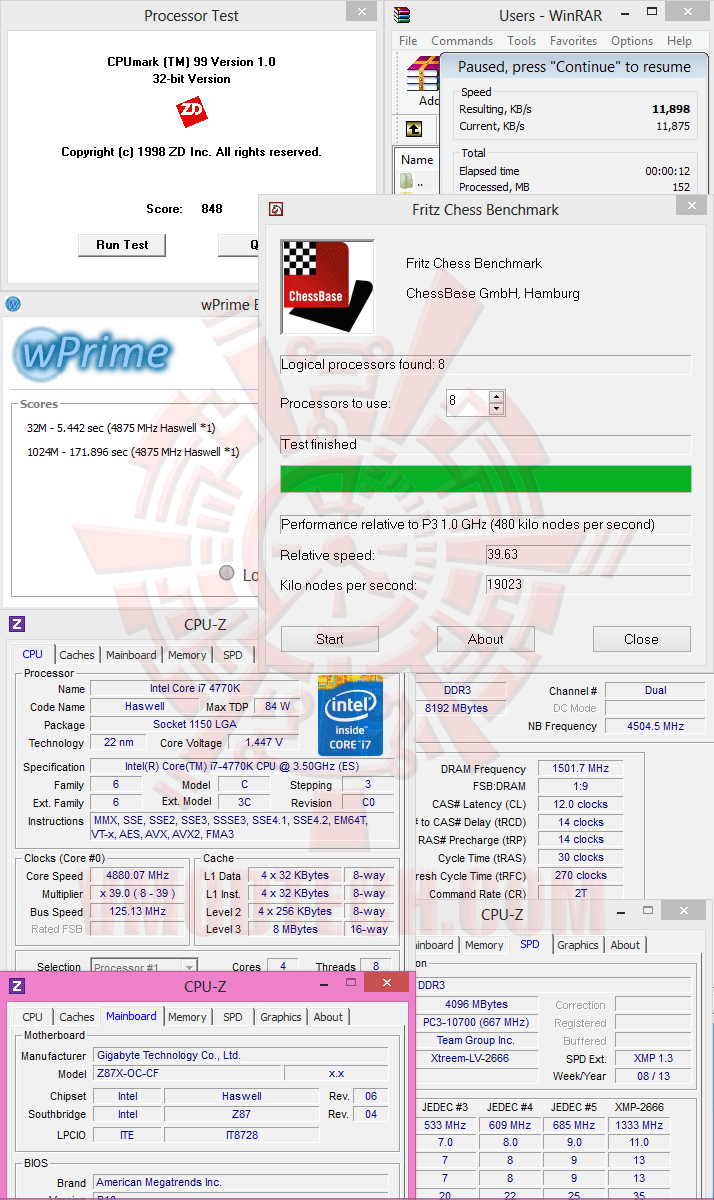714x1200 pixels.
Task: Close the Fritz Chess Benchmark window
Action: coord(691,205)
